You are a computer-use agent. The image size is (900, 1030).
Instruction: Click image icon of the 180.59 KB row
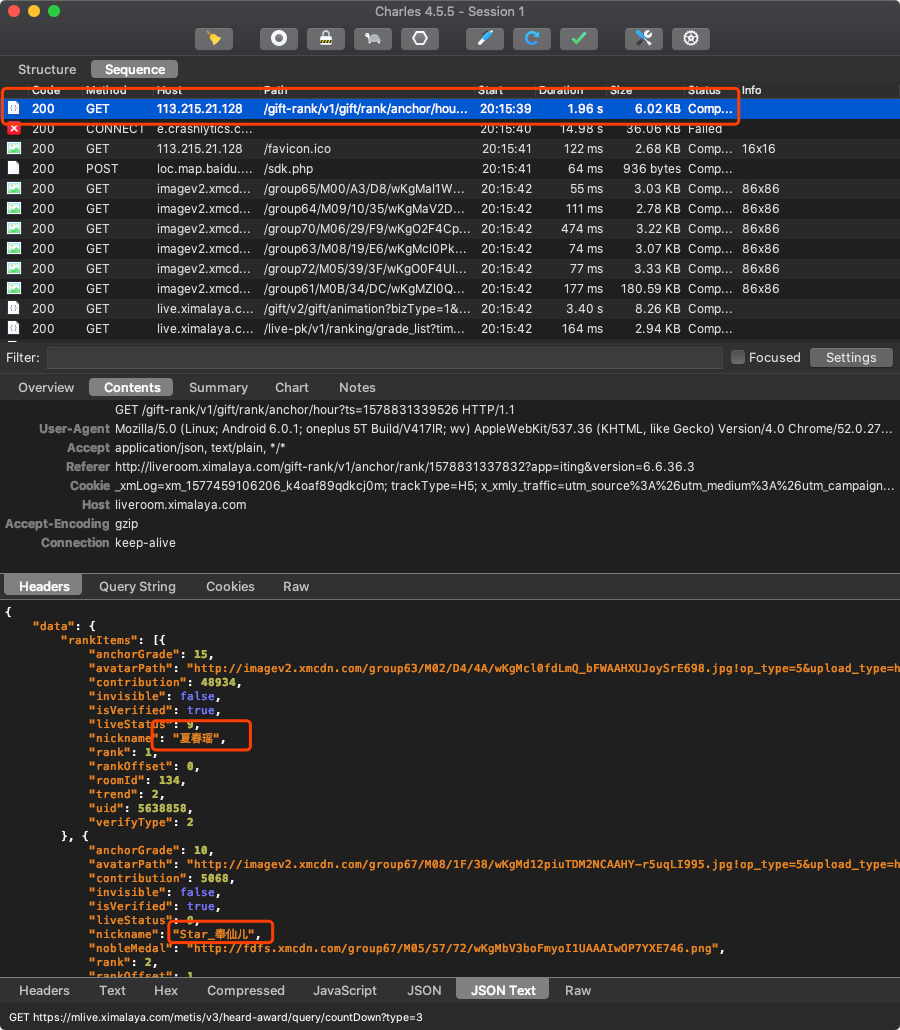(x=14, y=288)
